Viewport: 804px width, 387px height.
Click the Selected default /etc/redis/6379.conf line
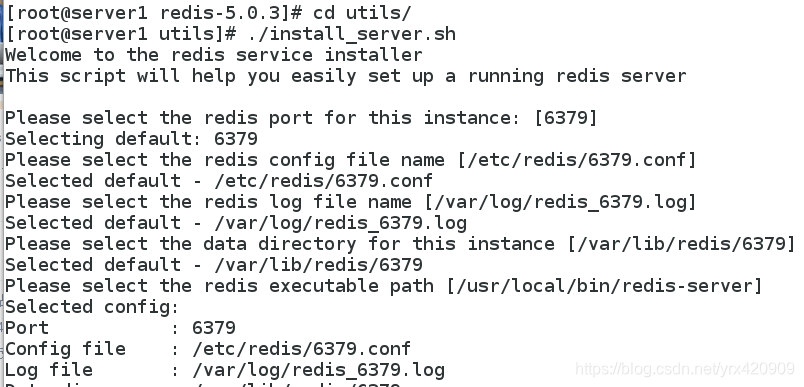(x=219, y=181)
